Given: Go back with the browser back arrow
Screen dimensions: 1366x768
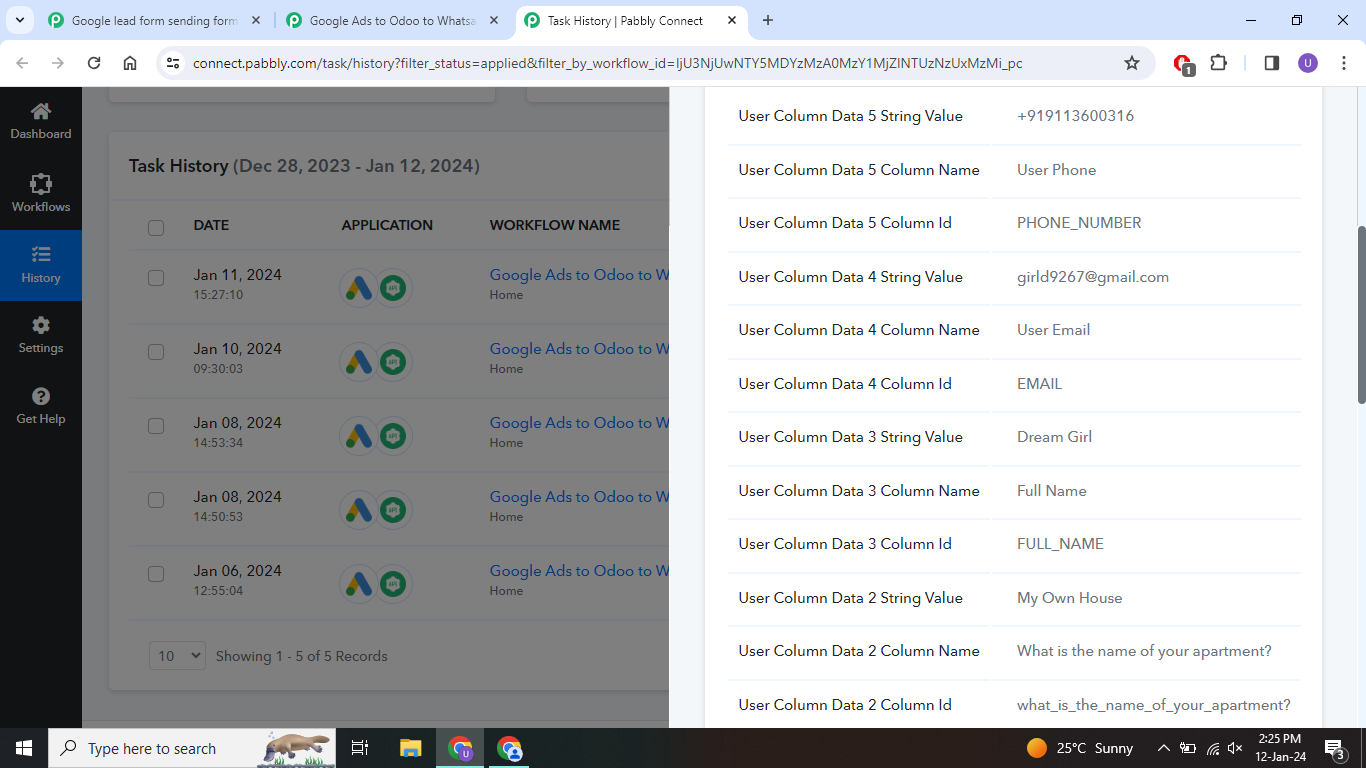Looking at the screenshot, I should (22, 63).
